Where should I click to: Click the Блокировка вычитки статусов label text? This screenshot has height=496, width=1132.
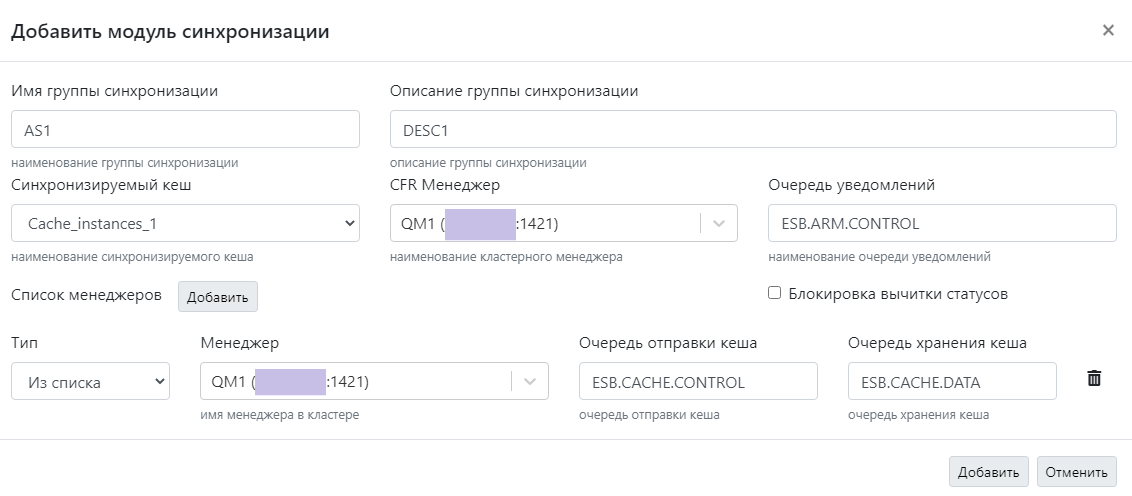click(x=897, y=294)
